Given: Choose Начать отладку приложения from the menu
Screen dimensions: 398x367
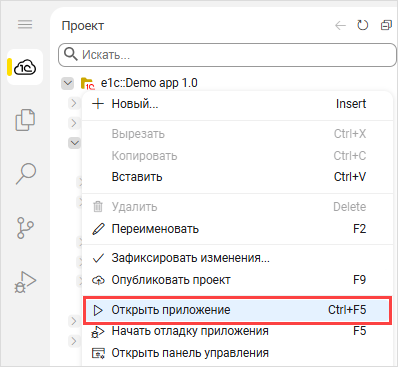Looking at the screenshot, I should tap(237, 331).
